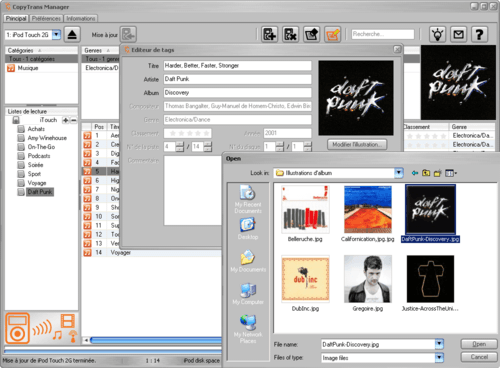Expand the Files of type dropdown
Image resolution: width=500 pixels, height=368 pixels.
(x=439, y=358)
